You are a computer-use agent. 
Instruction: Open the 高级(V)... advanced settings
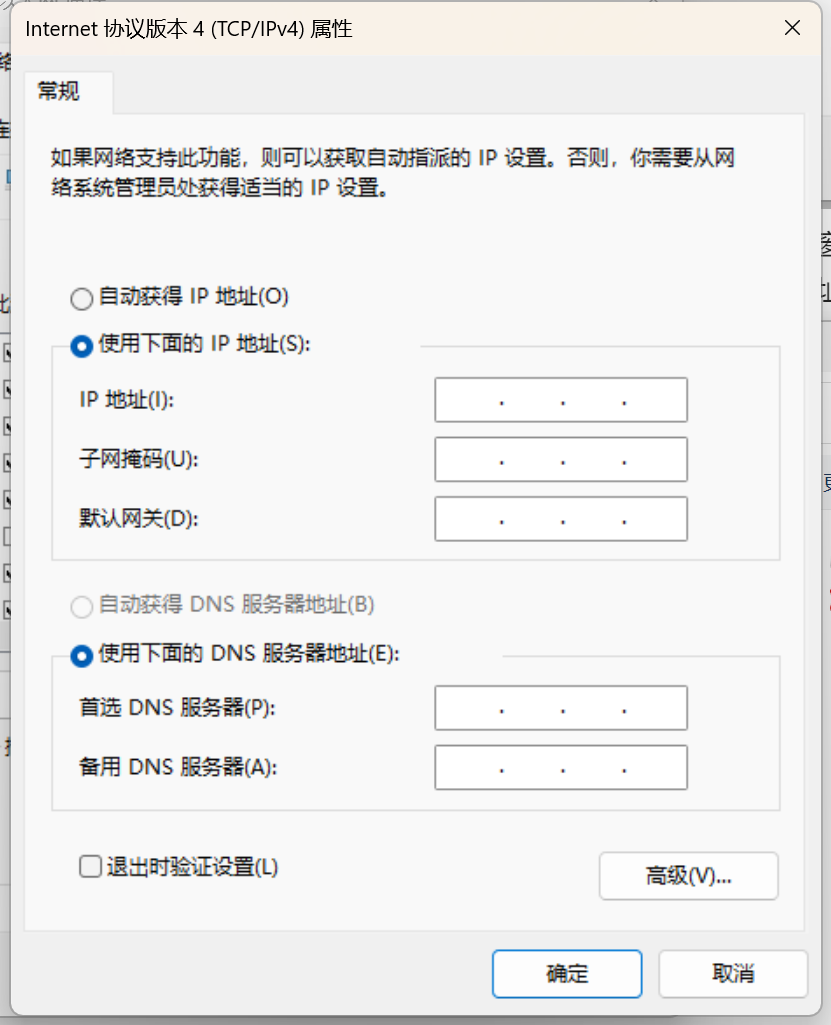click(x=688, y=876)
